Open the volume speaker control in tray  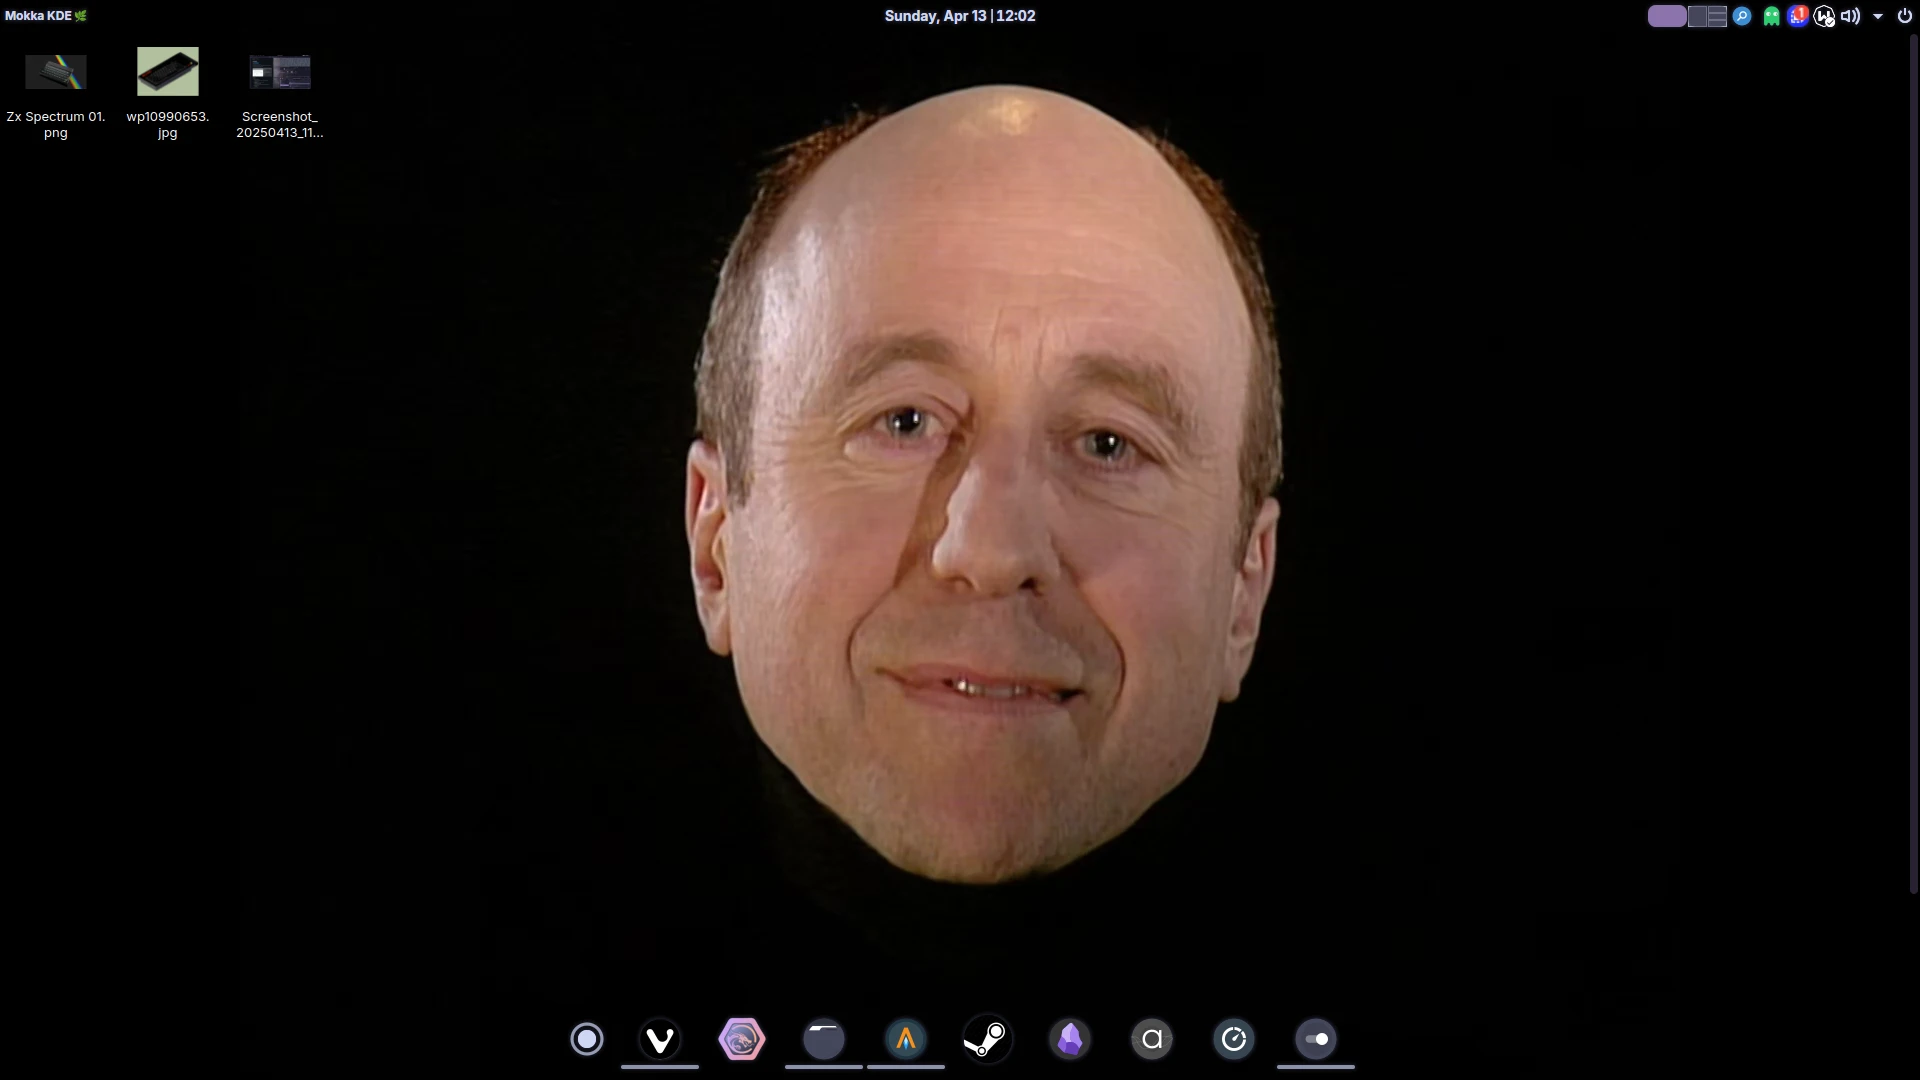1851,16
